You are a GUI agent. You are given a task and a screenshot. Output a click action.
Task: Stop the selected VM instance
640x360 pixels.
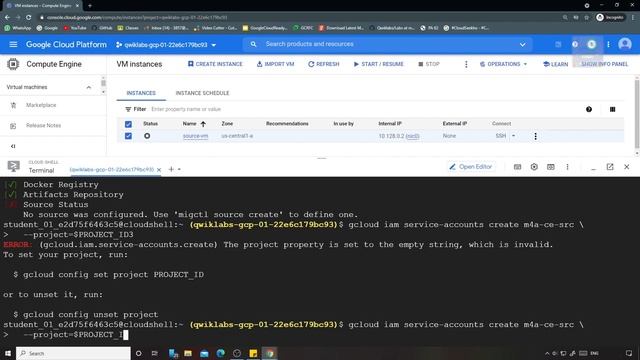click(429, 64)
